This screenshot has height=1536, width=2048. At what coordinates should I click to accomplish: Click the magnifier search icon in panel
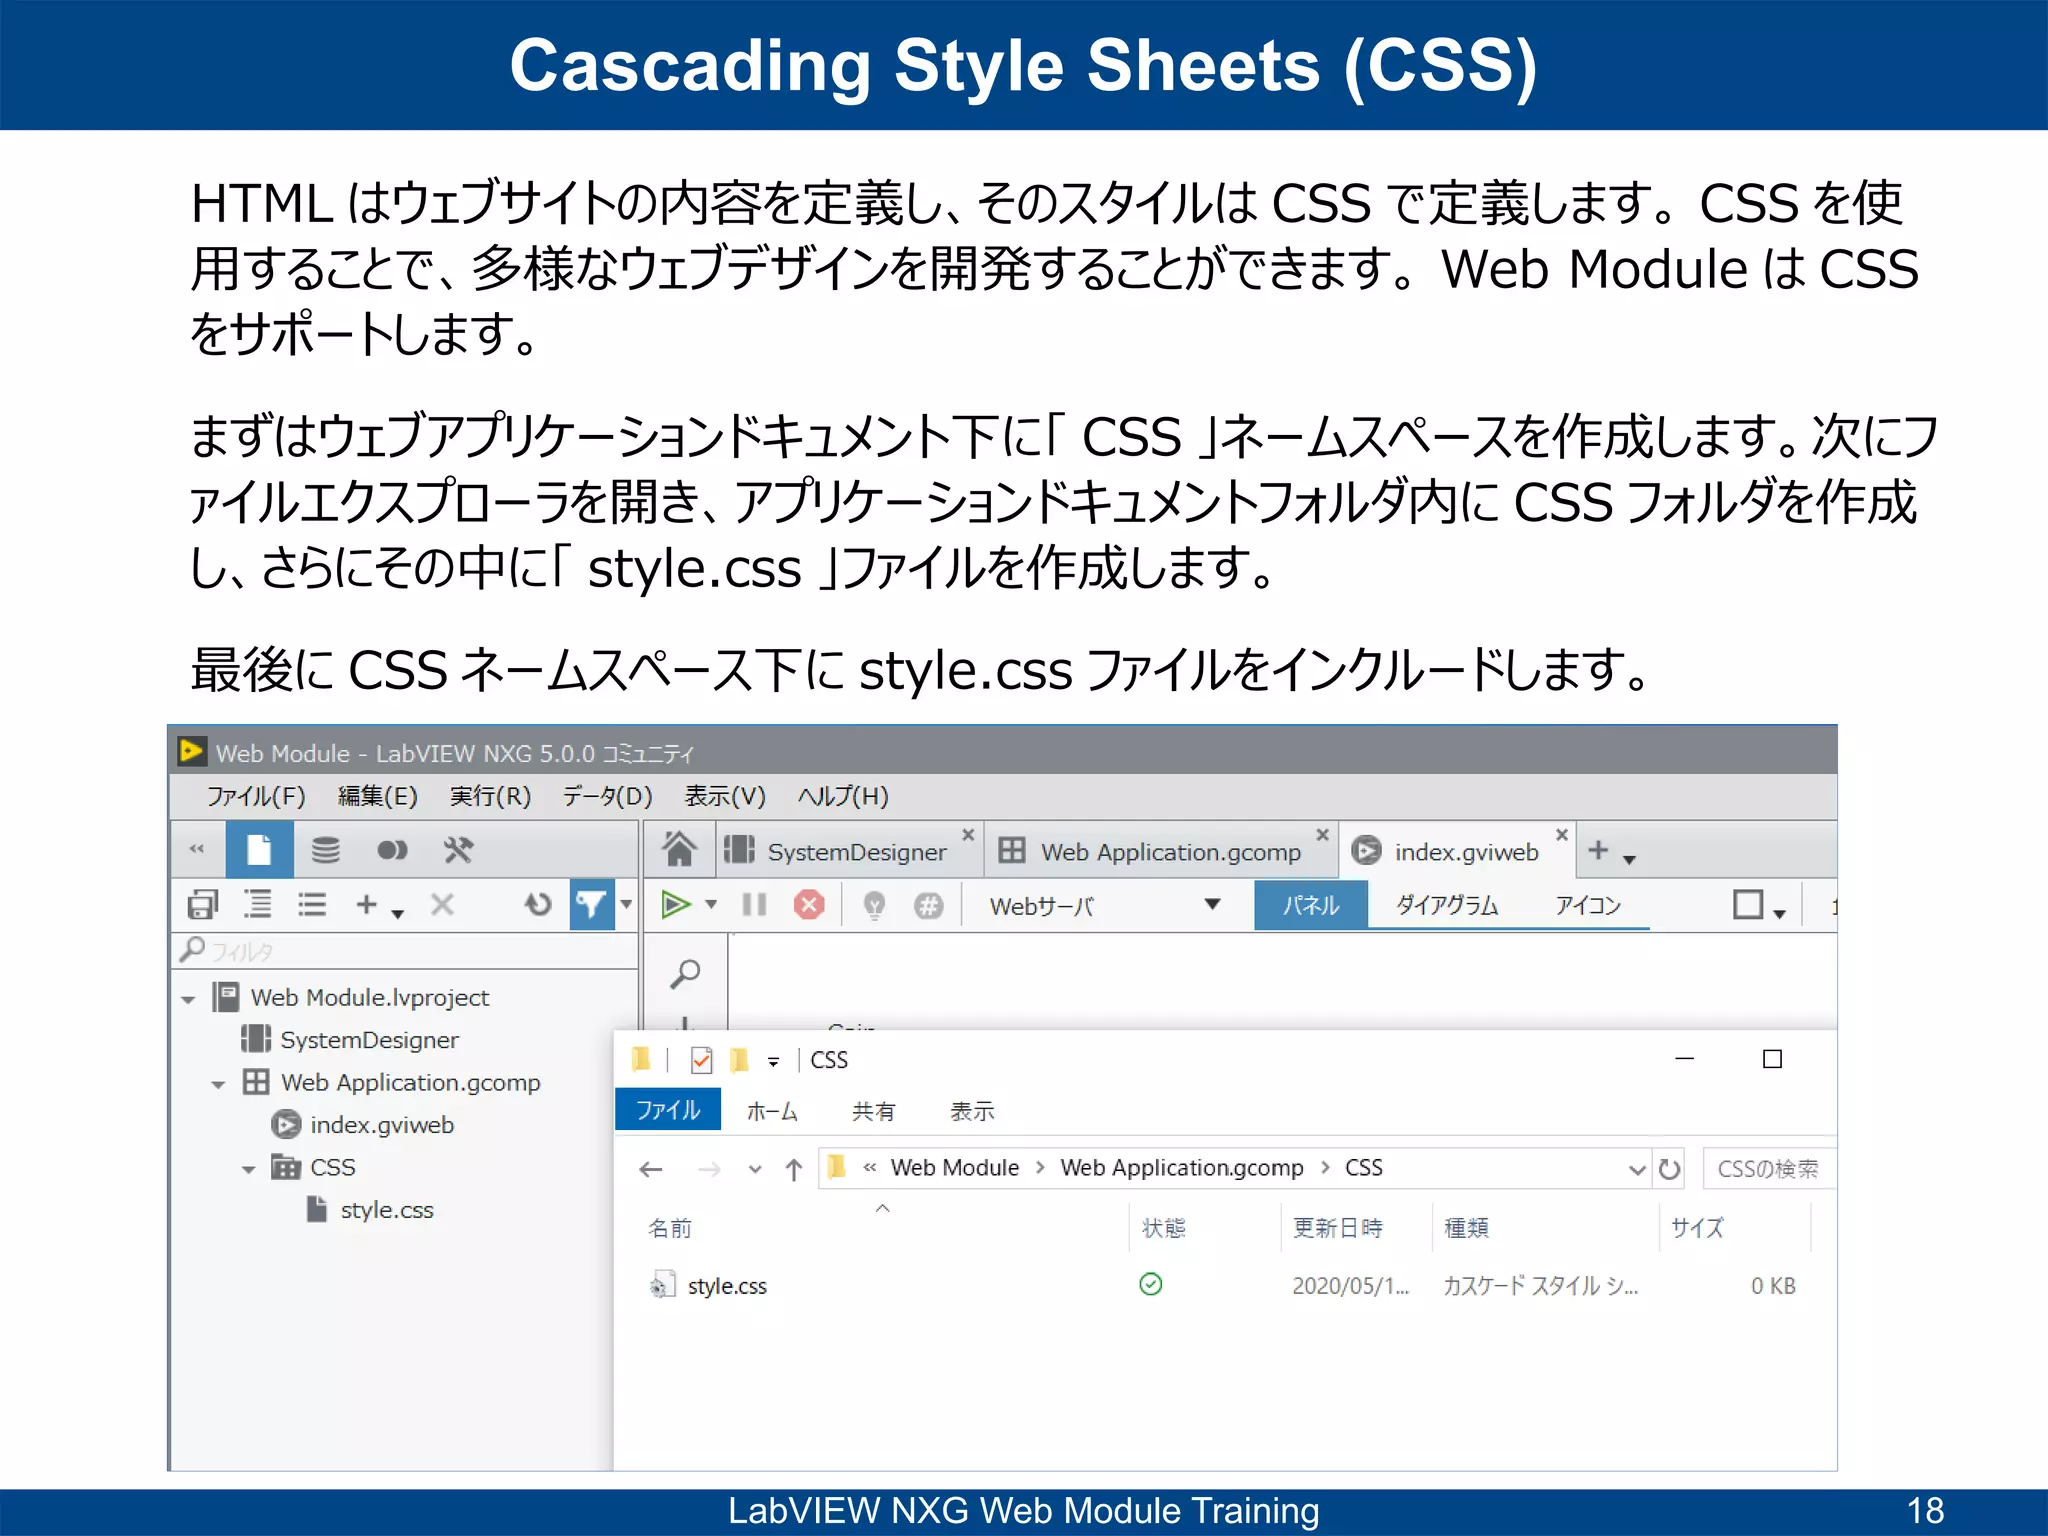686,973
